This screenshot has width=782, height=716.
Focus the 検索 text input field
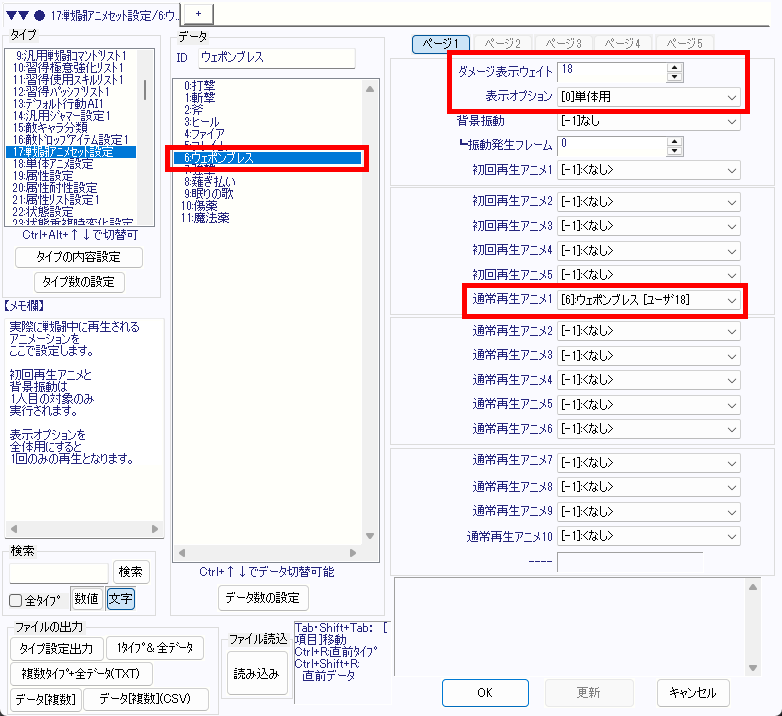[59, 572]
